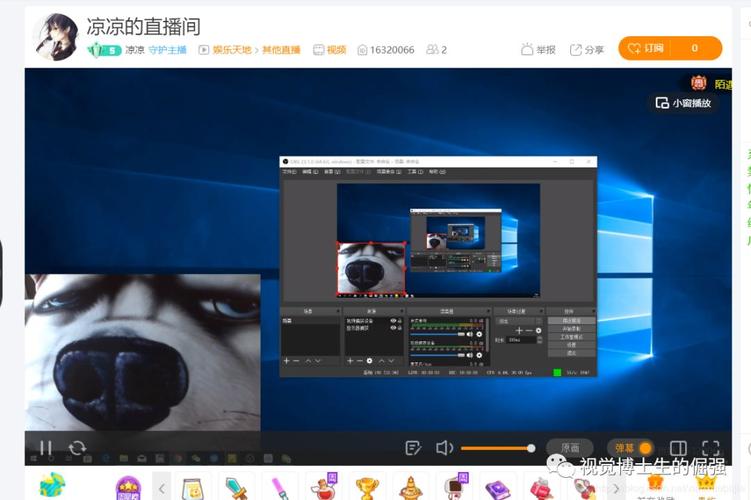Click the room title 凉凉的直播间

[x=143, y=26]
